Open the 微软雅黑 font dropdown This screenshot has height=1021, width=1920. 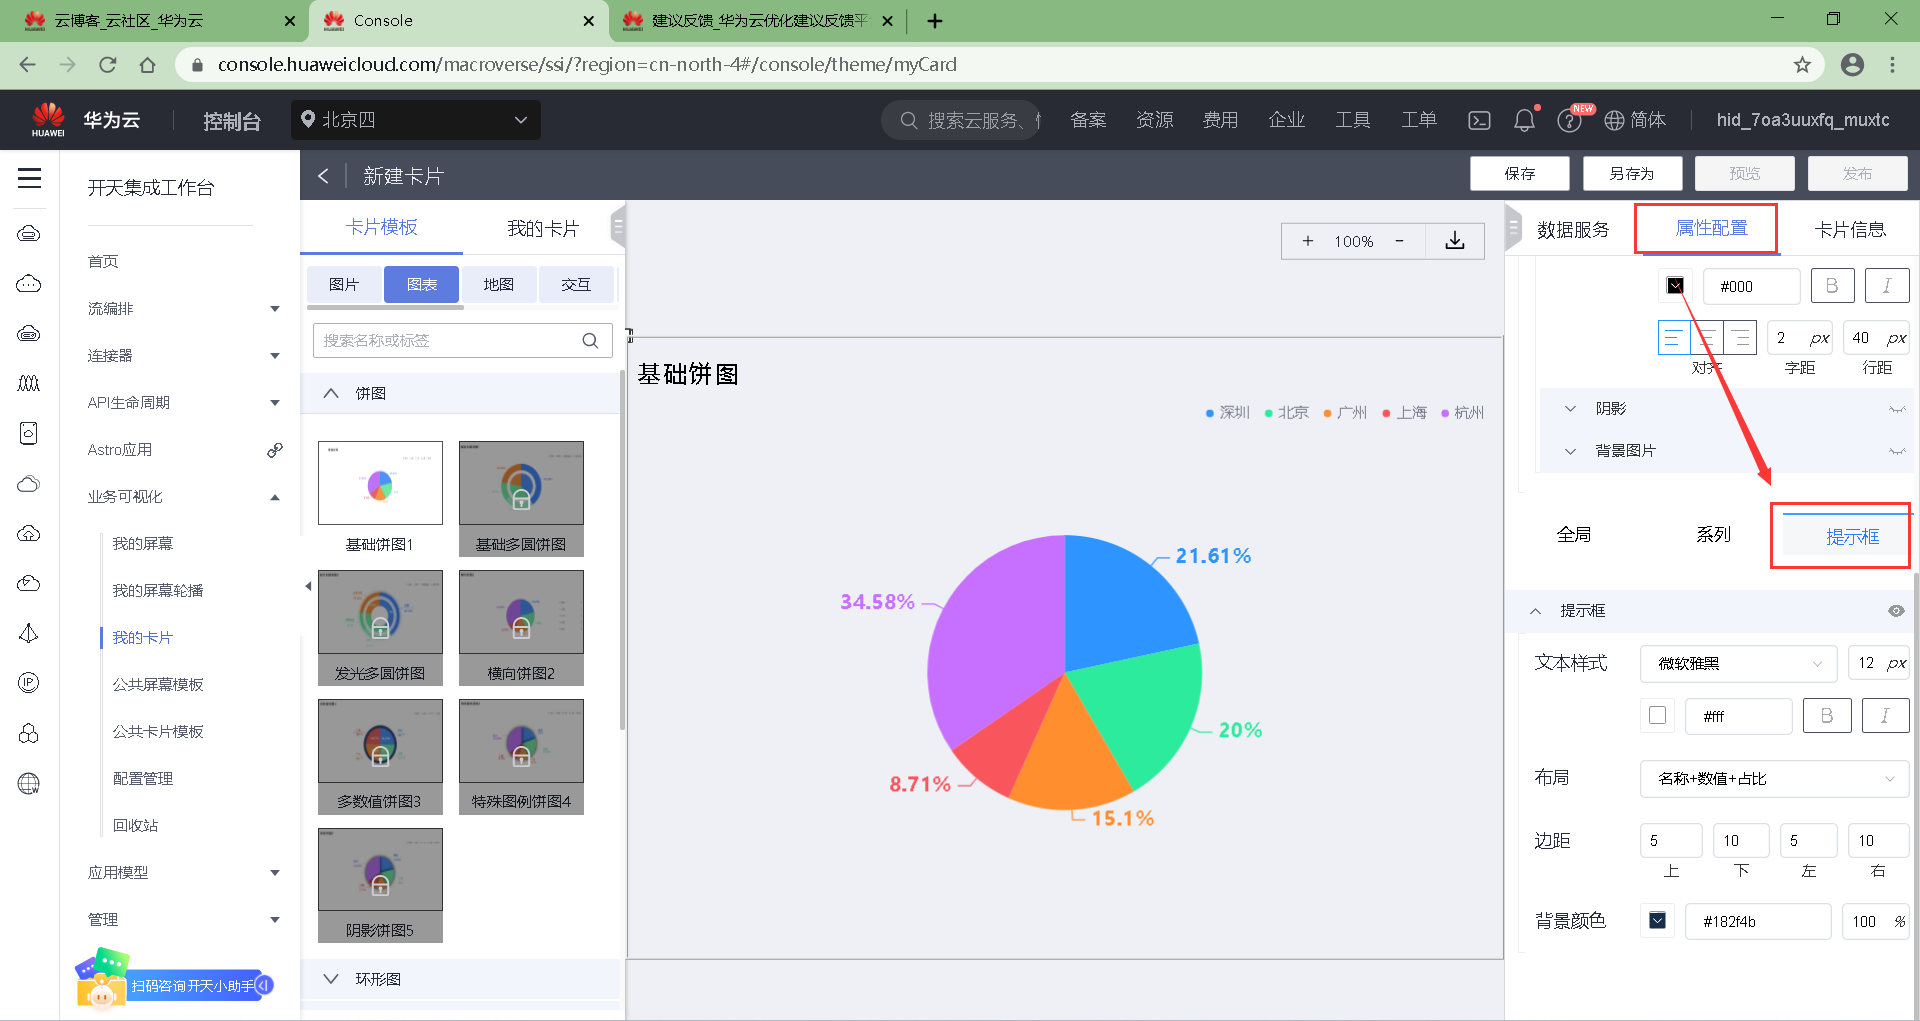1738,664
